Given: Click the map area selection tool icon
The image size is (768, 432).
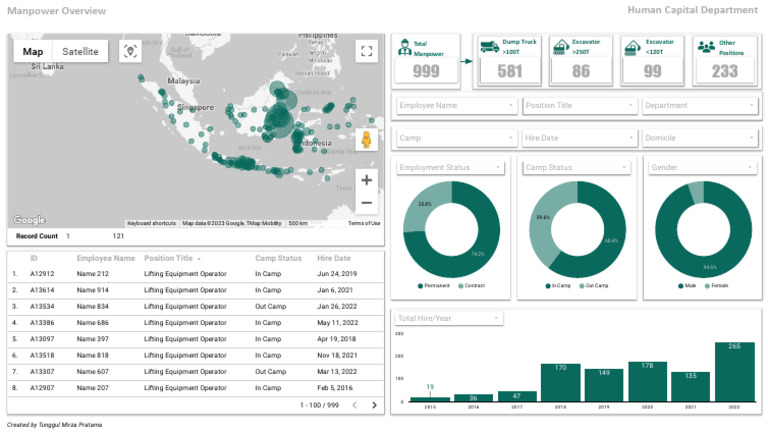Looking at the screenshot, I should (x=131, y=51).
